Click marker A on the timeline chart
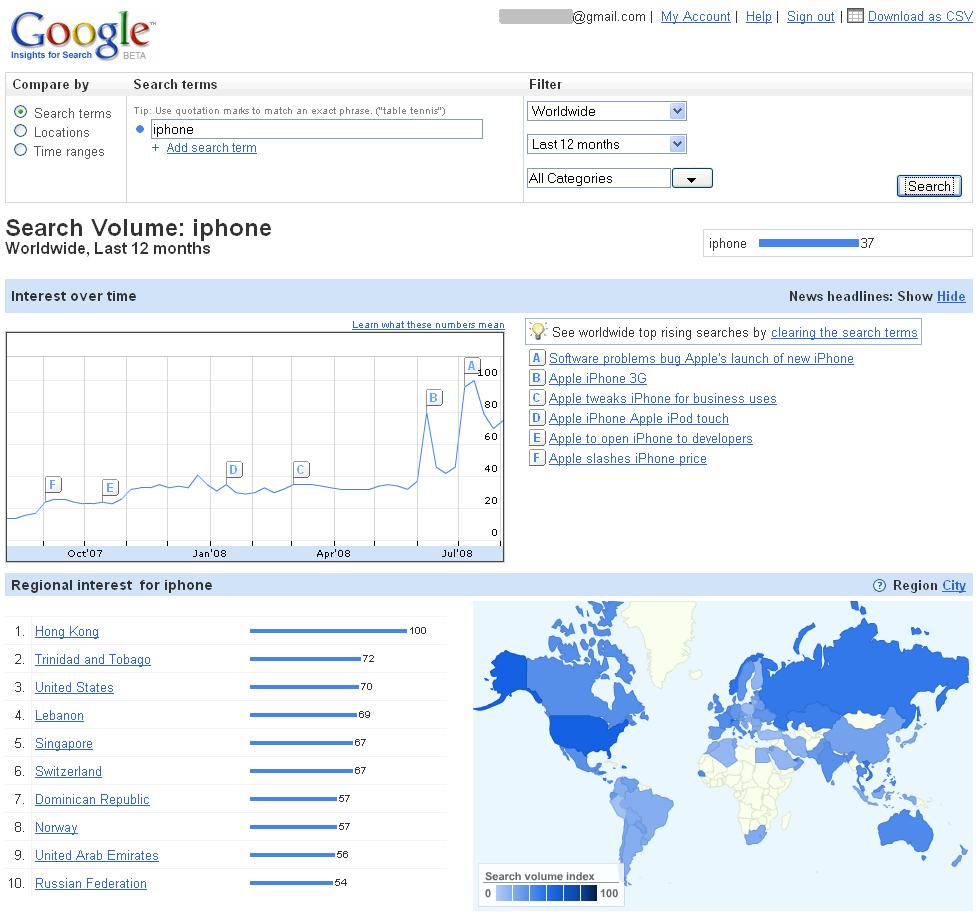Image resolution: width=980 pixels, height=918 pixels. (x=472, y=366)
